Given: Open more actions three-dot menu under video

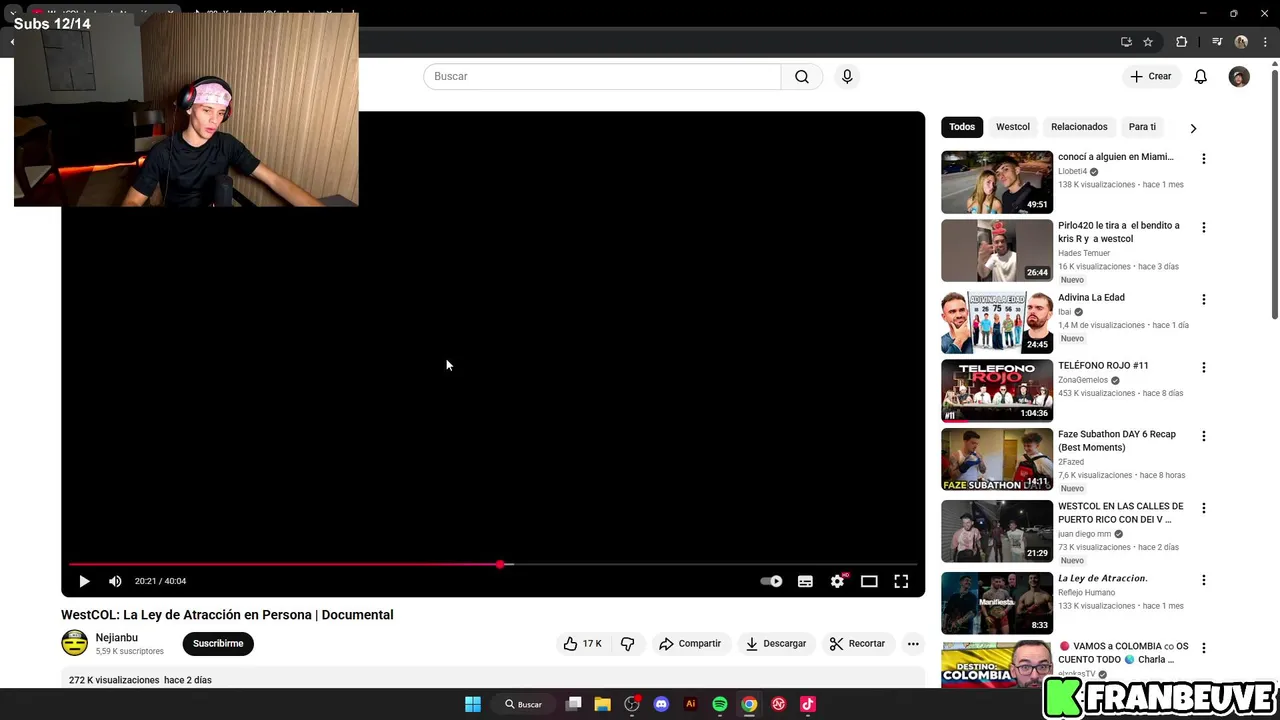Looking at the screenshot, I should (913, 644).
